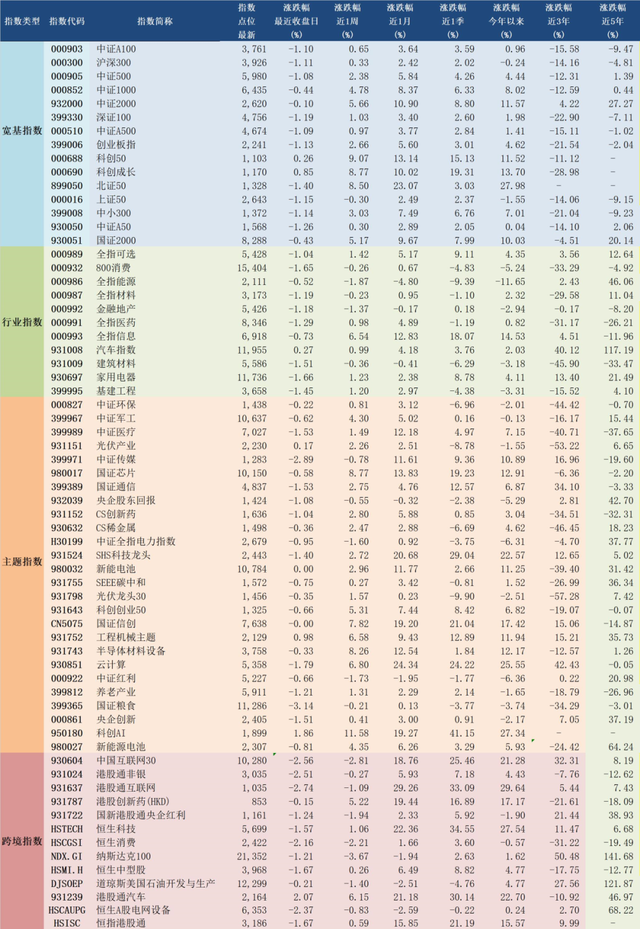Select the 跨境指数 category cell
The width and height of the screenshot is (640, 929).
[22, 841]
